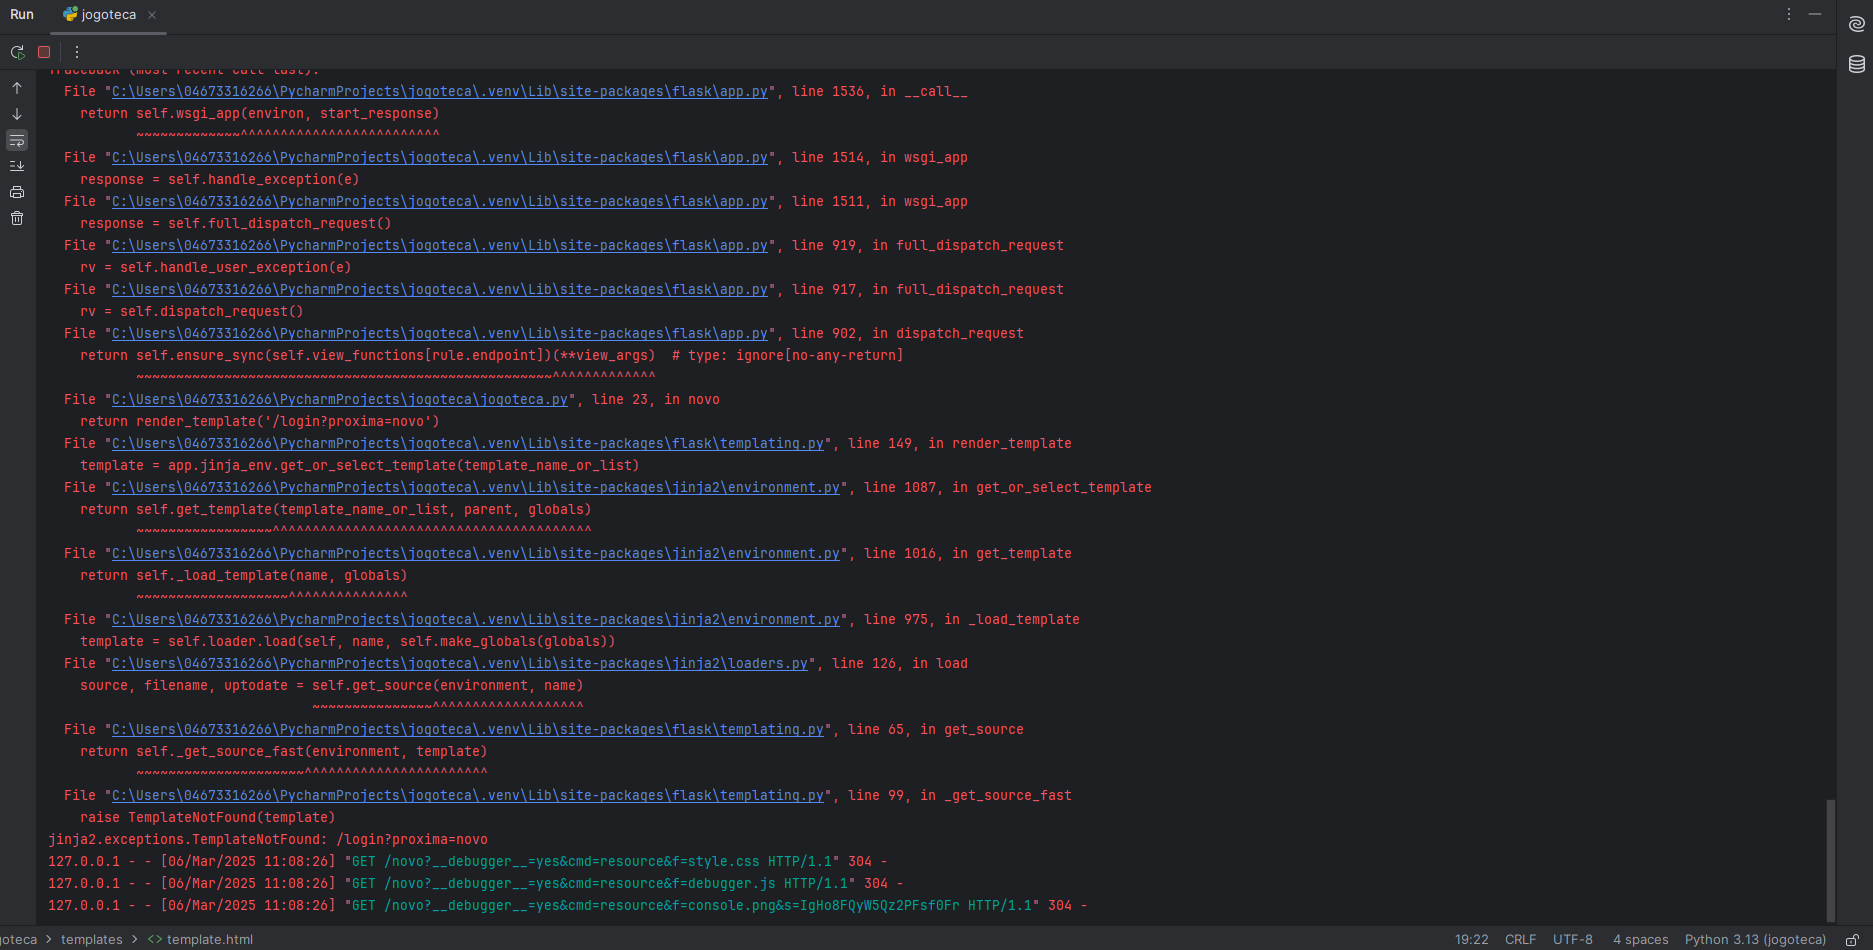Toggle scroll to end of console
Viewport: 1873px width, 950px height.
[17, 166]
